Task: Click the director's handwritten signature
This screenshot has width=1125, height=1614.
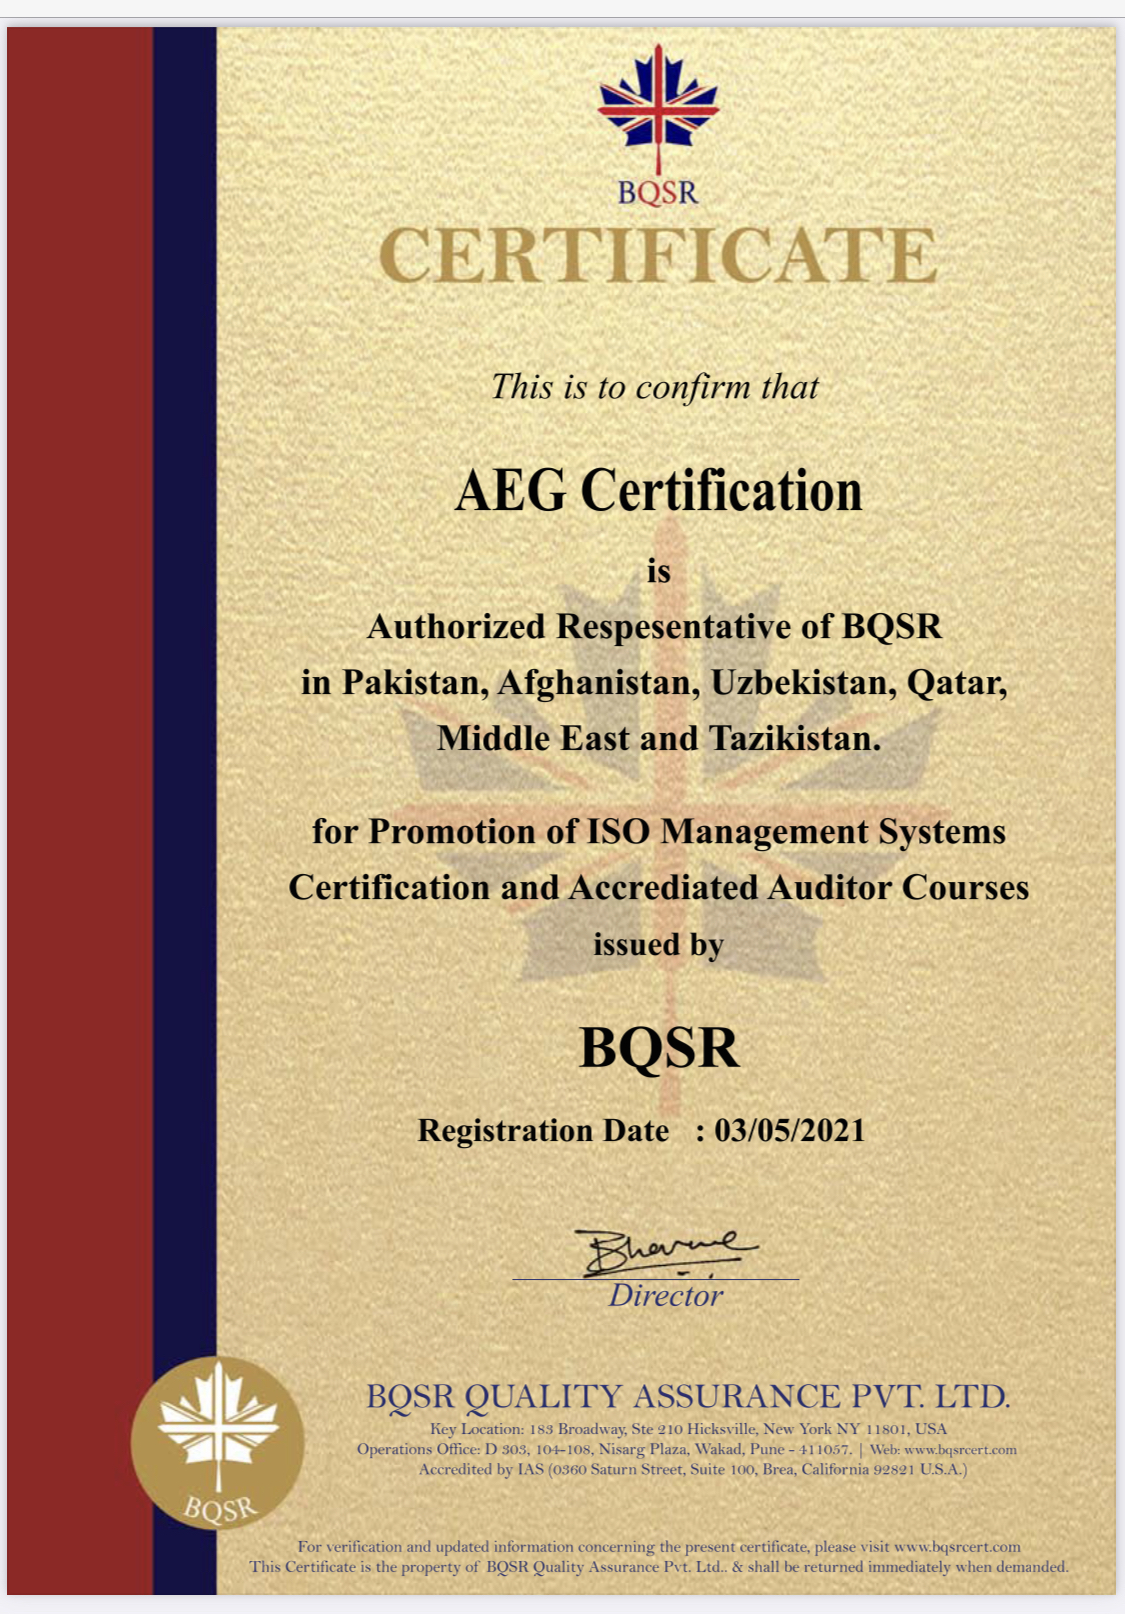Action: coord(663,1251)
